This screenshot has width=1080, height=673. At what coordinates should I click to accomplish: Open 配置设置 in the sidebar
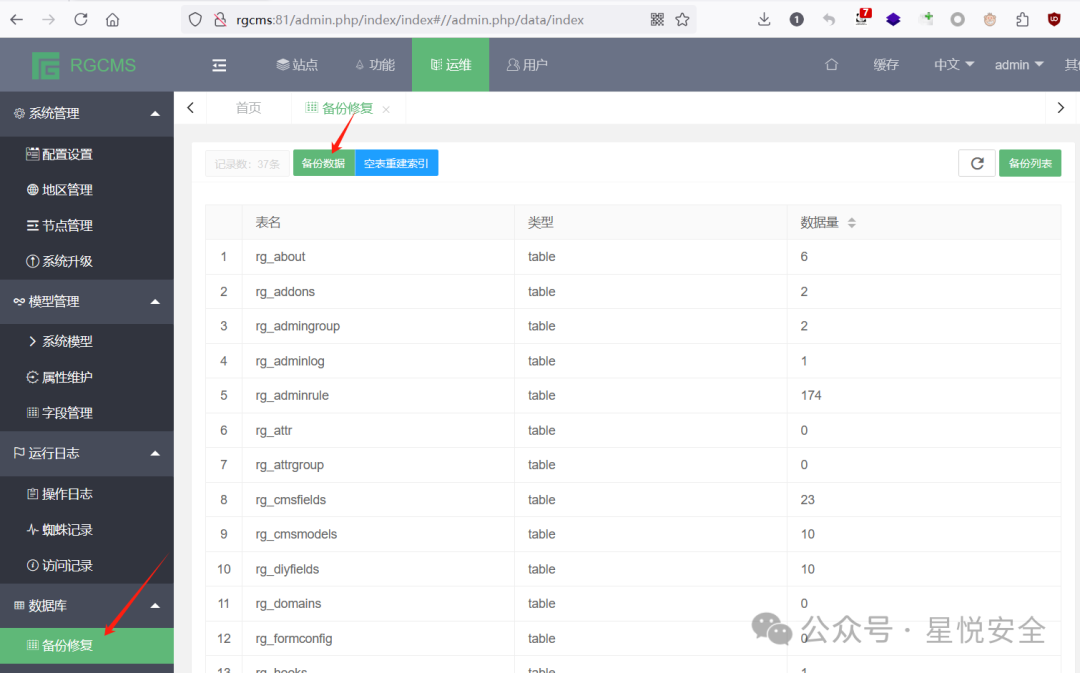(x=87, y=154)
